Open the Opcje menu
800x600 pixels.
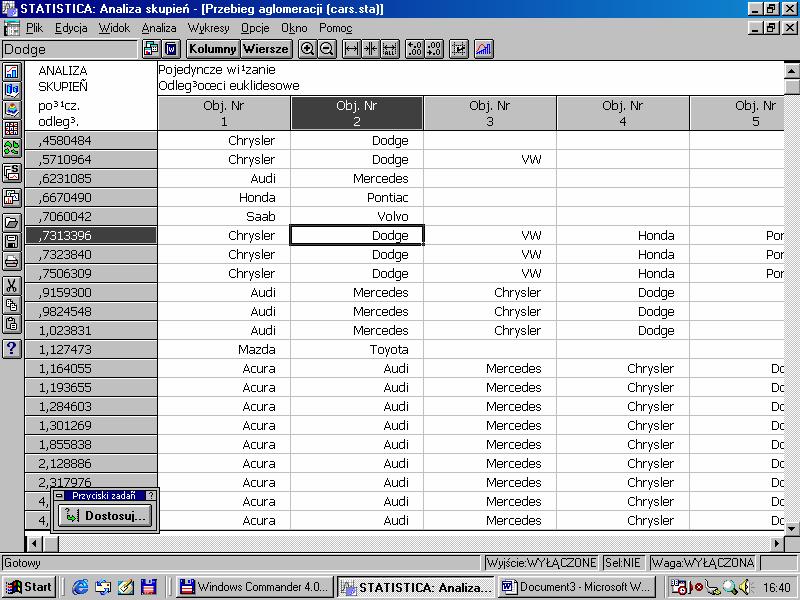coord(255,28)
